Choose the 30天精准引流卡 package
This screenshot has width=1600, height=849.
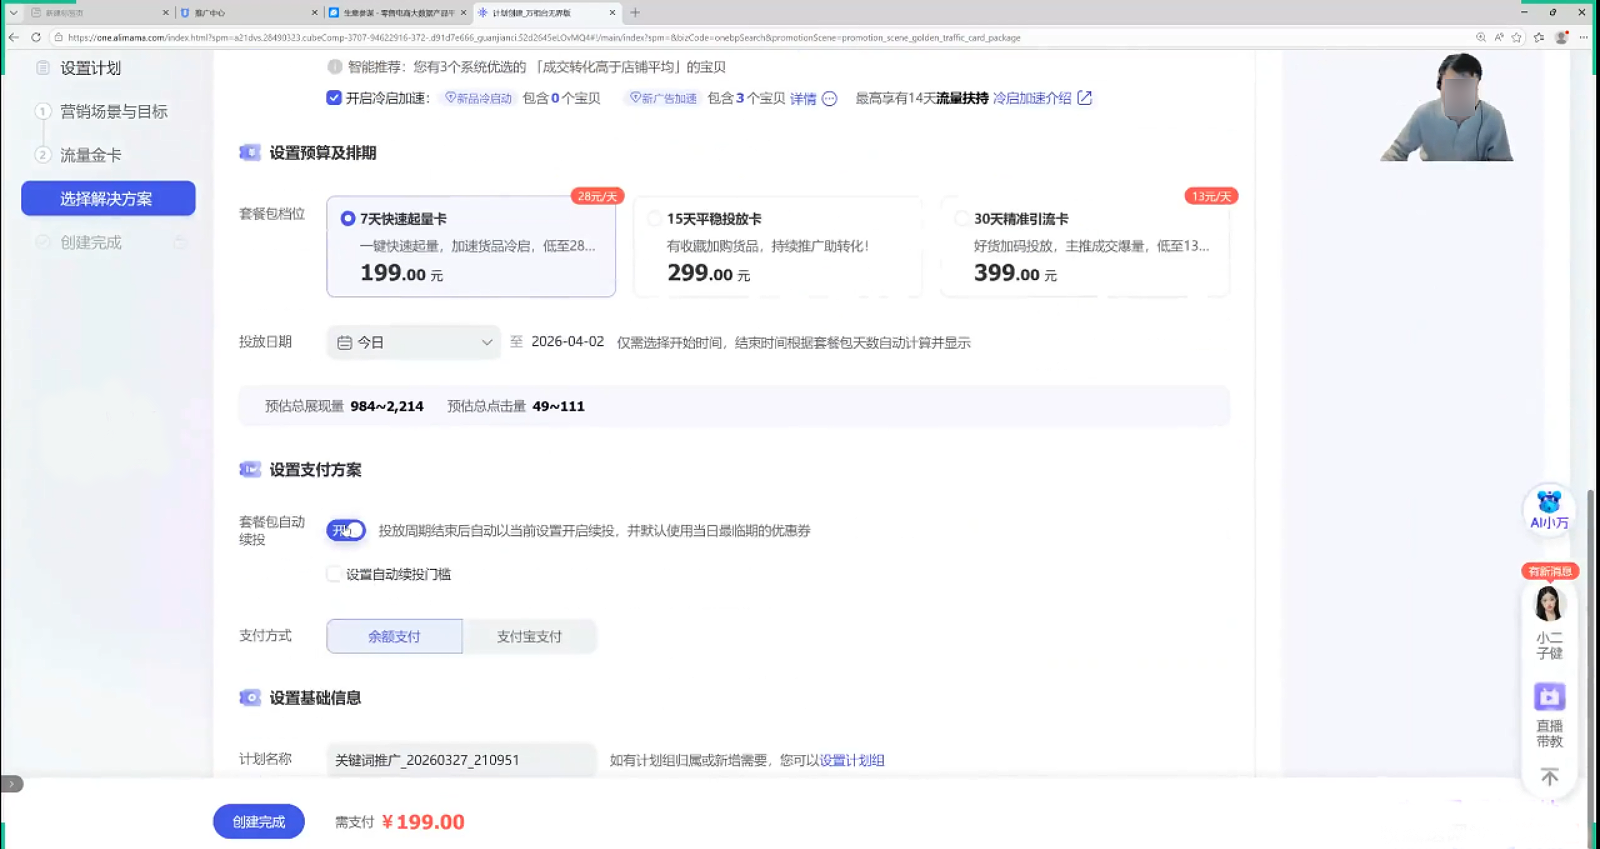click(961, 219)
